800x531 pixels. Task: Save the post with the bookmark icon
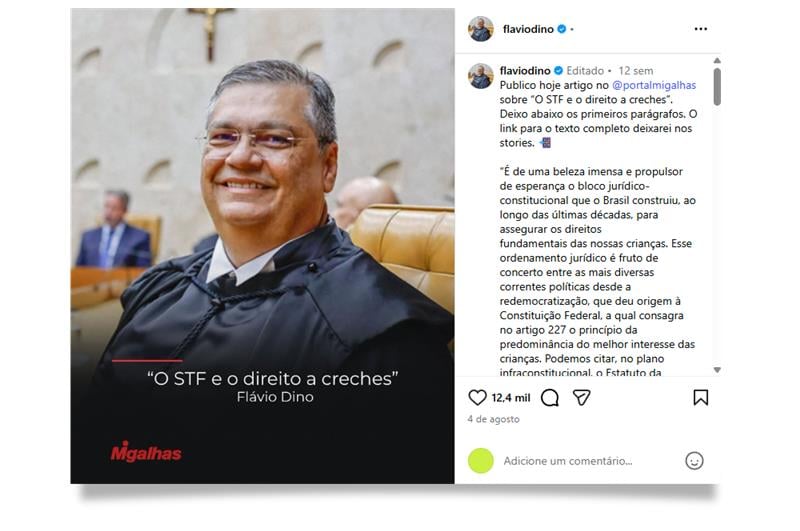pyautogui.click(x=701, y=398)
